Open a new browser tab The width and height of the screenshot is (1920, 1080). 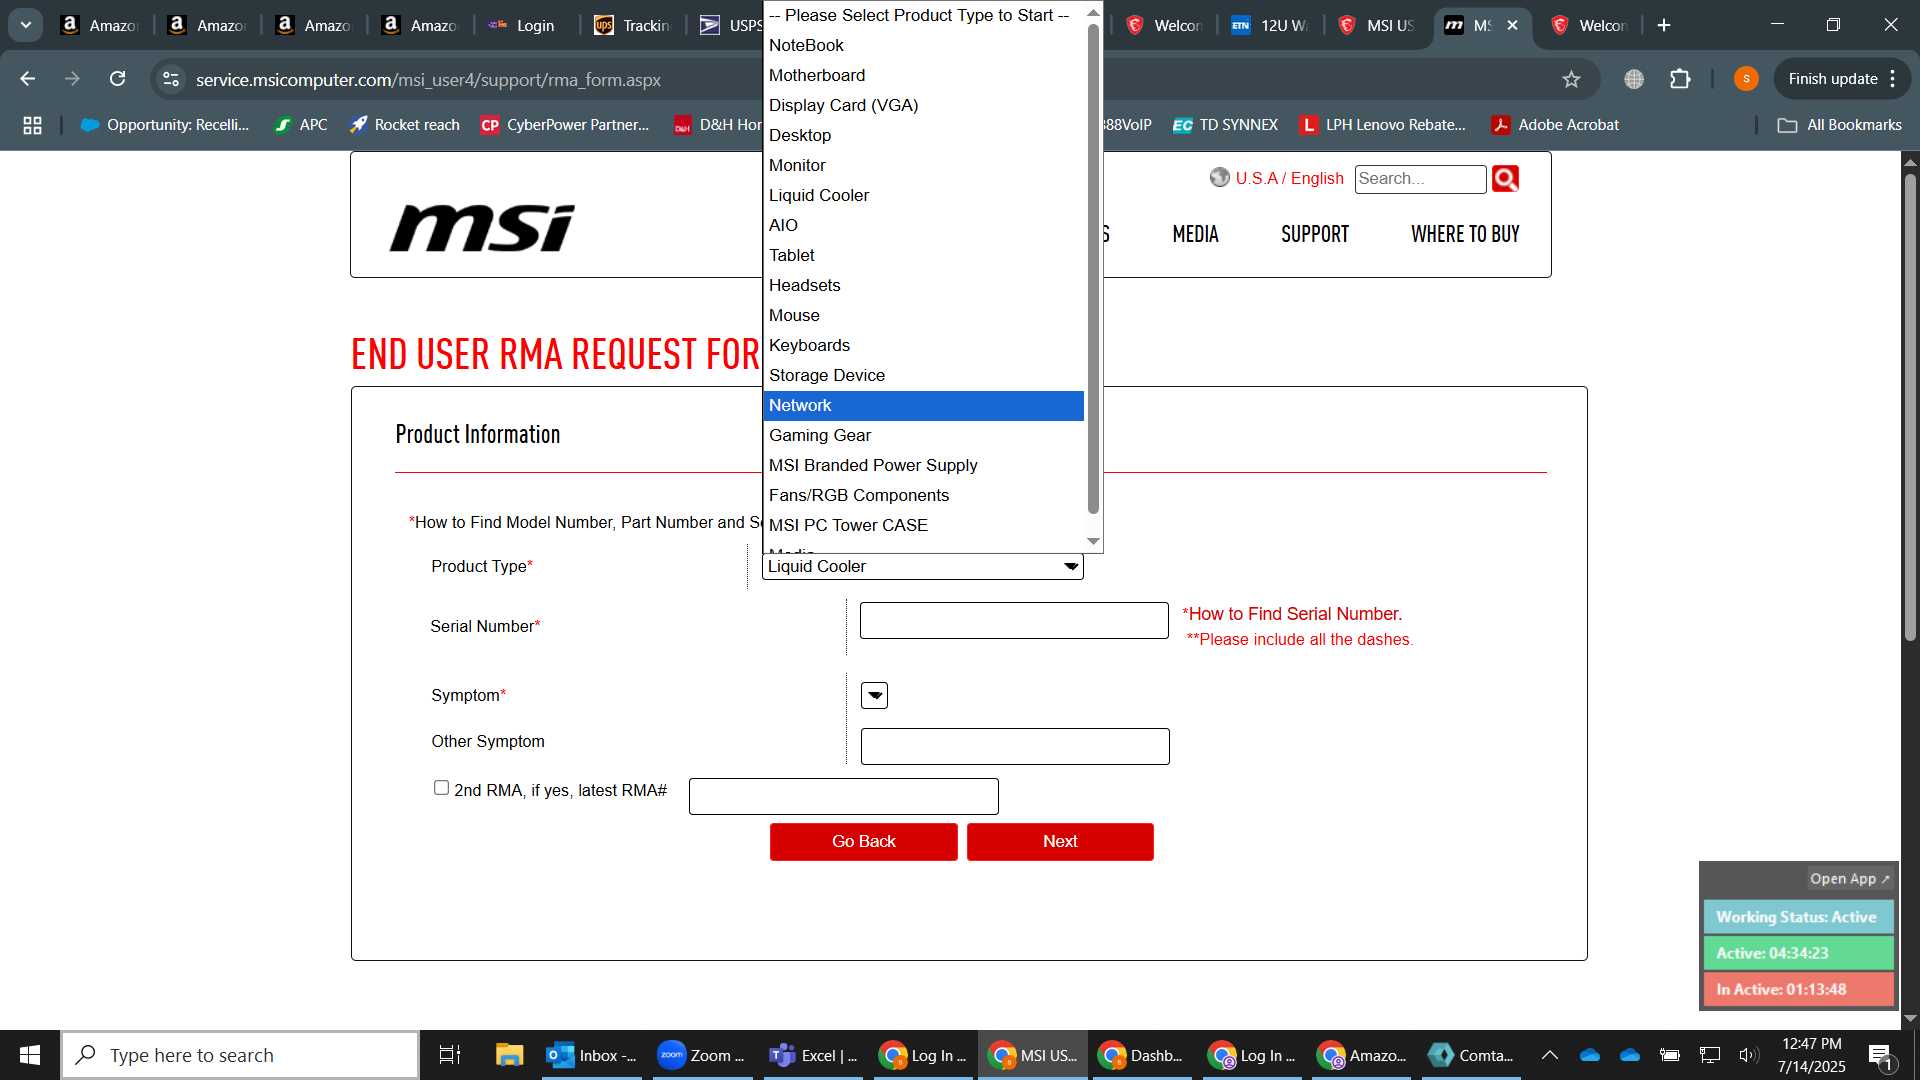(x=1664, y=25)
